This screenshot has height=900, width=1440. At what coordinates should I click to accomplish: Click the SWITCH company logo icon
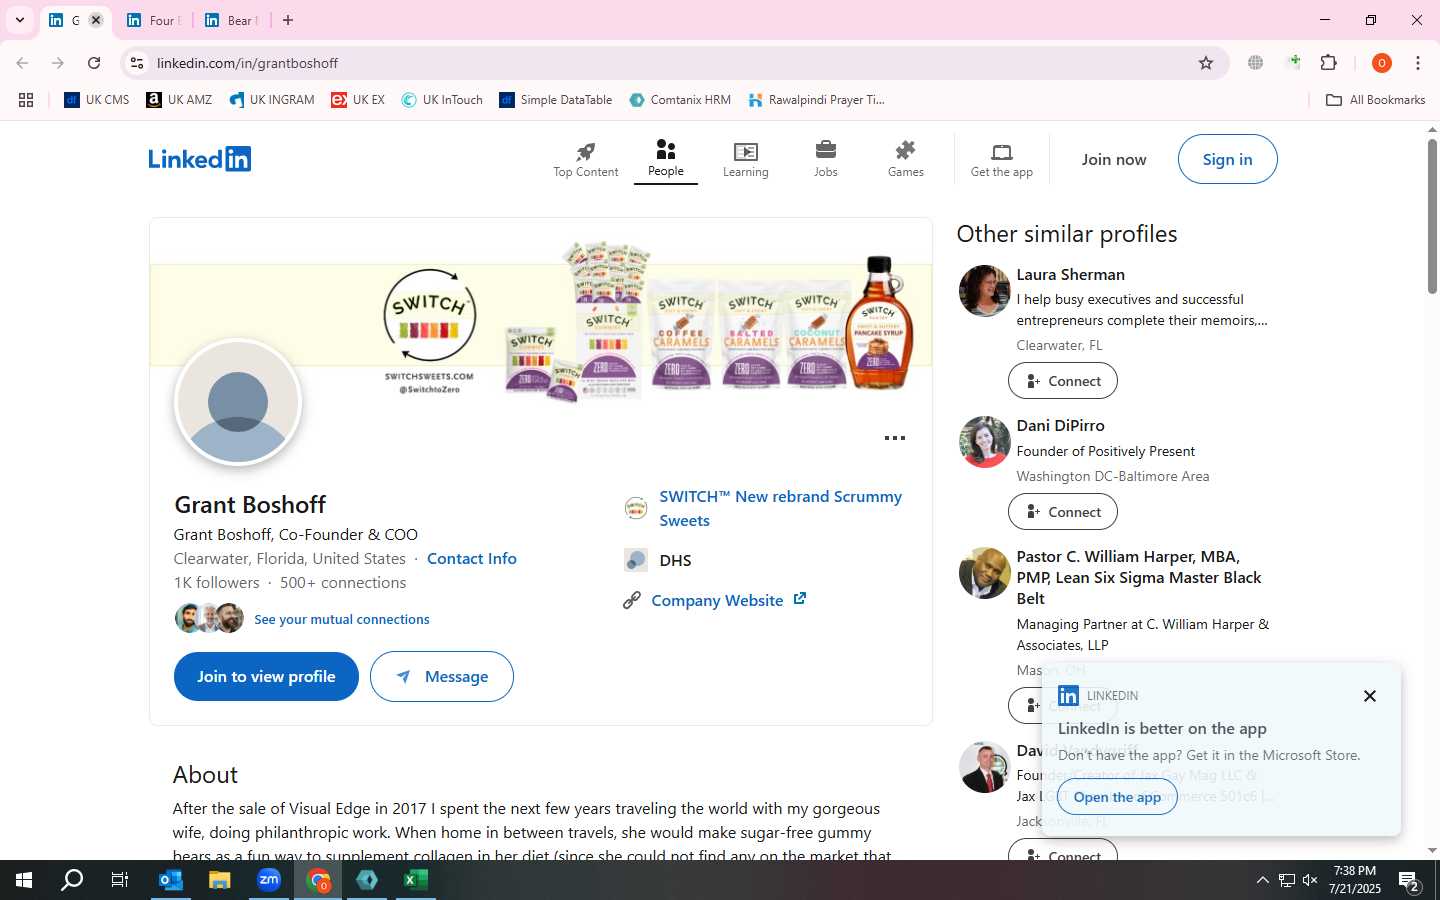[636, 508]
